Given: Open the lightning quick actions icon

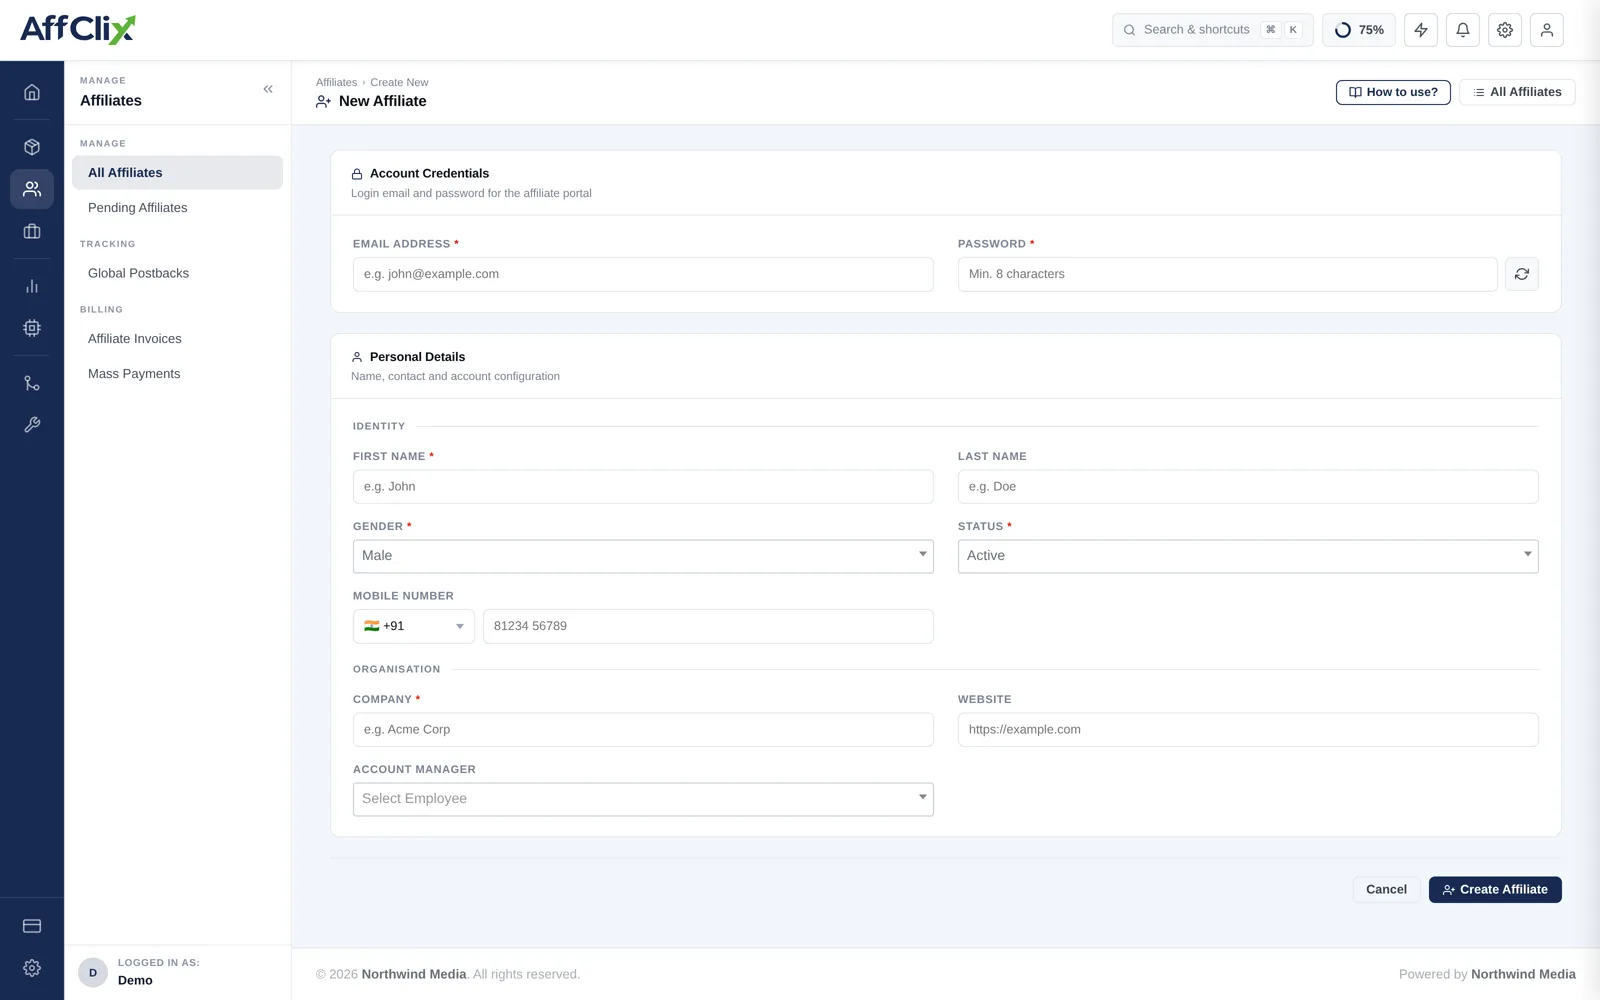Looking at the screenshot, I should (1421, 30).
